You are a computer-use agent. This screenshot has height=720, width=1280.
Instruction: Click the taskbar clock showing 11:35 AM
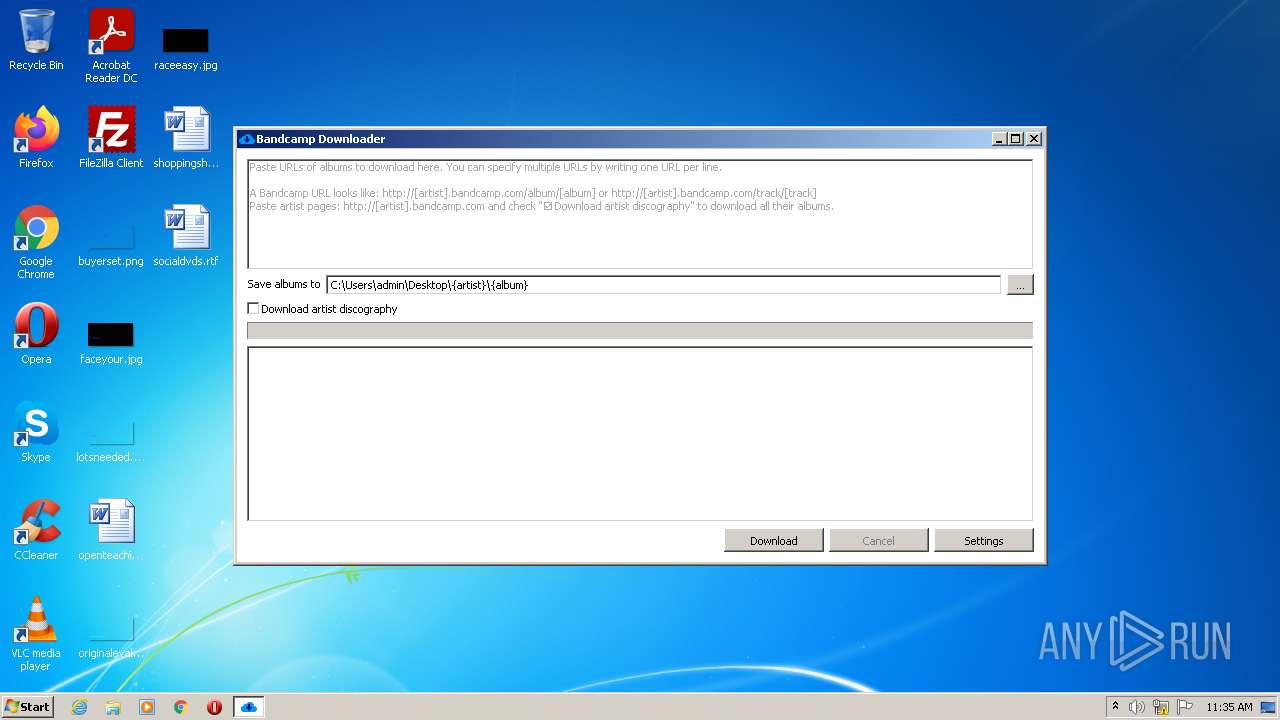[1229, 707]
